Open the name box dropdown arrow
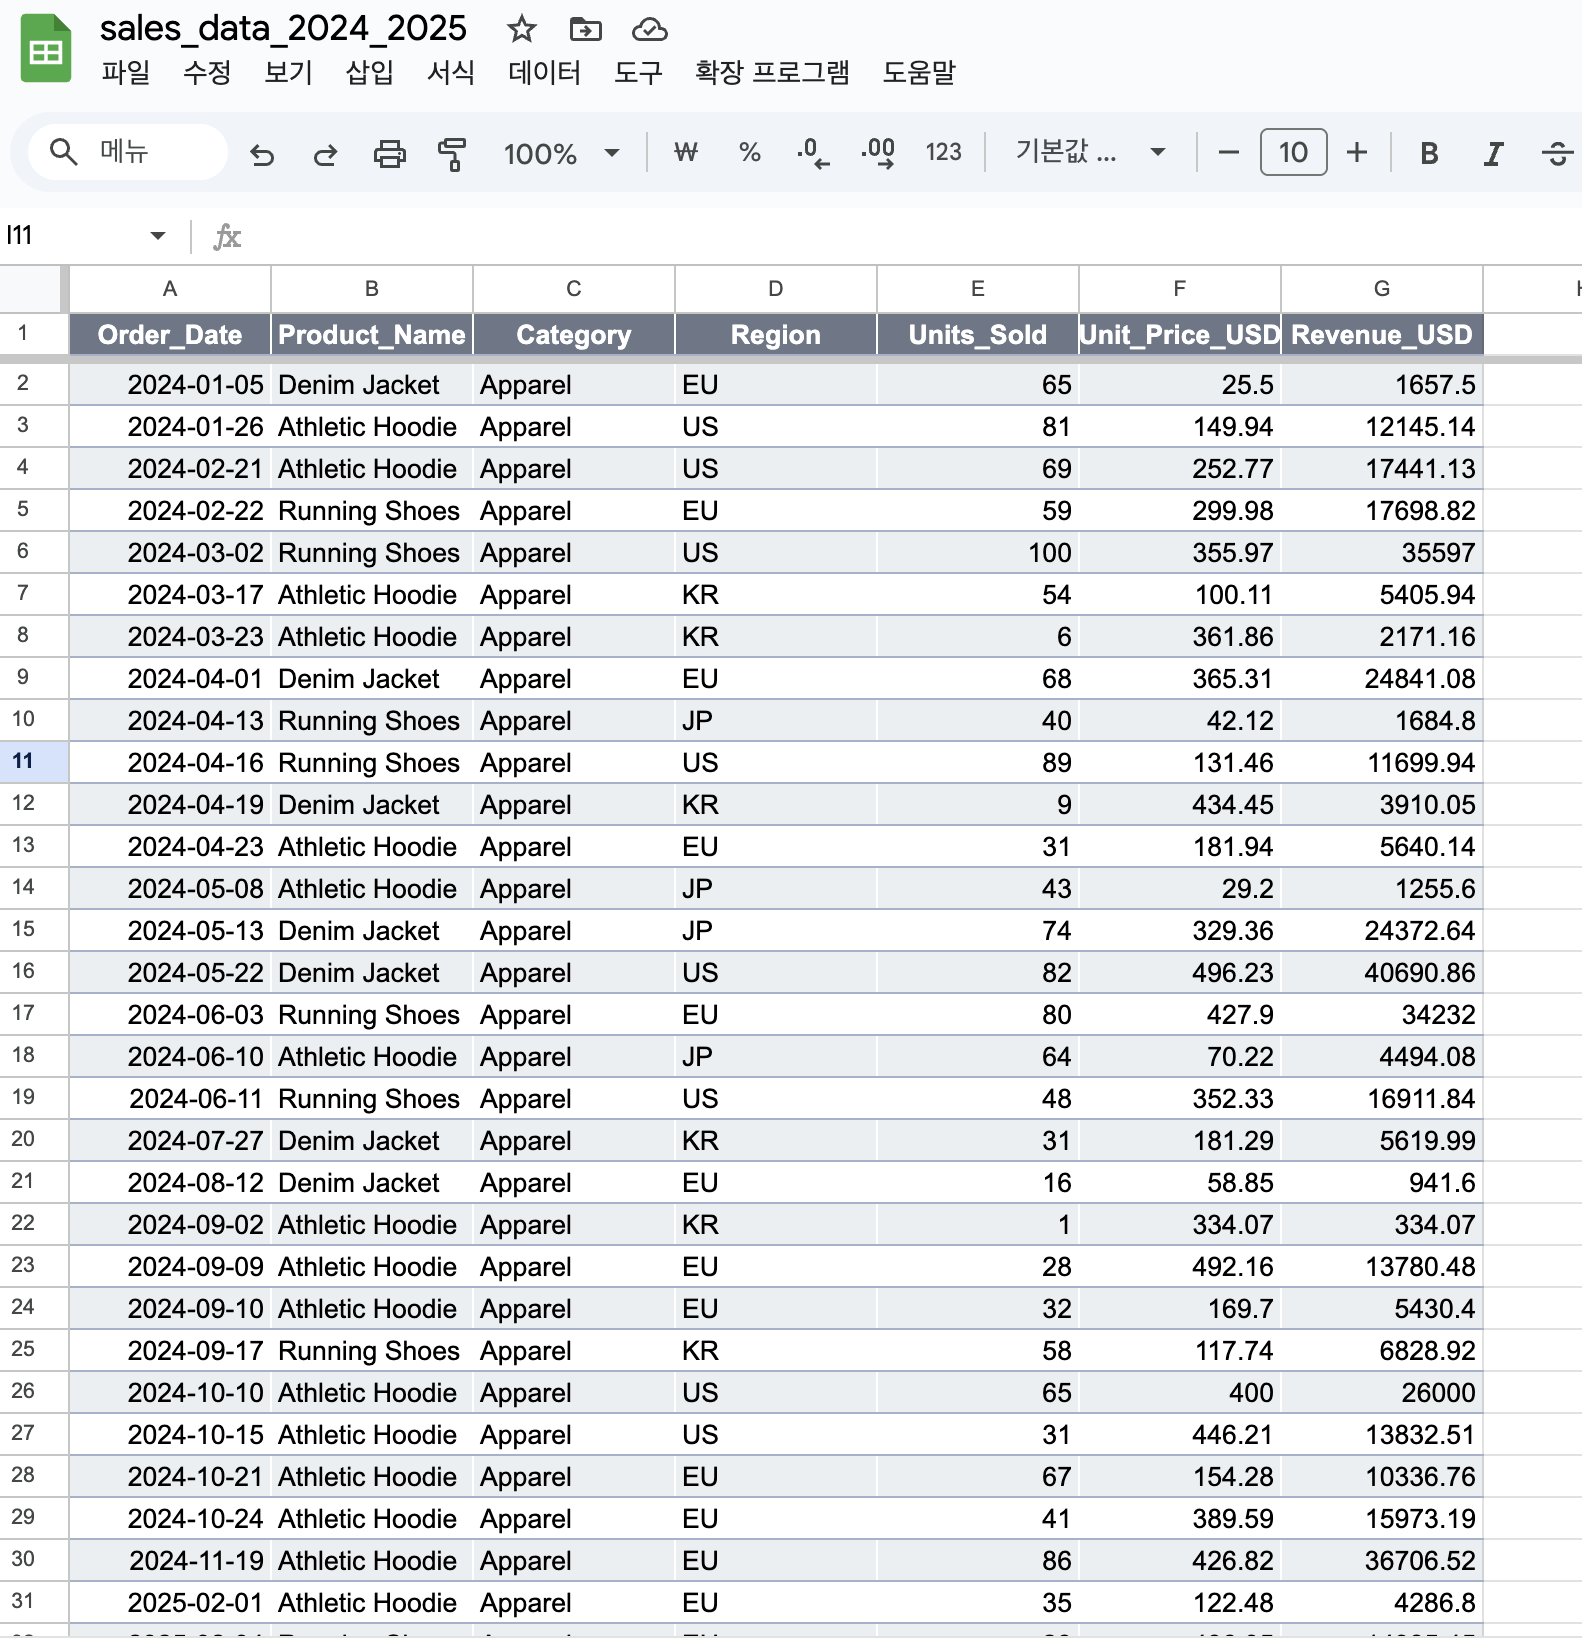 (157, 236)
